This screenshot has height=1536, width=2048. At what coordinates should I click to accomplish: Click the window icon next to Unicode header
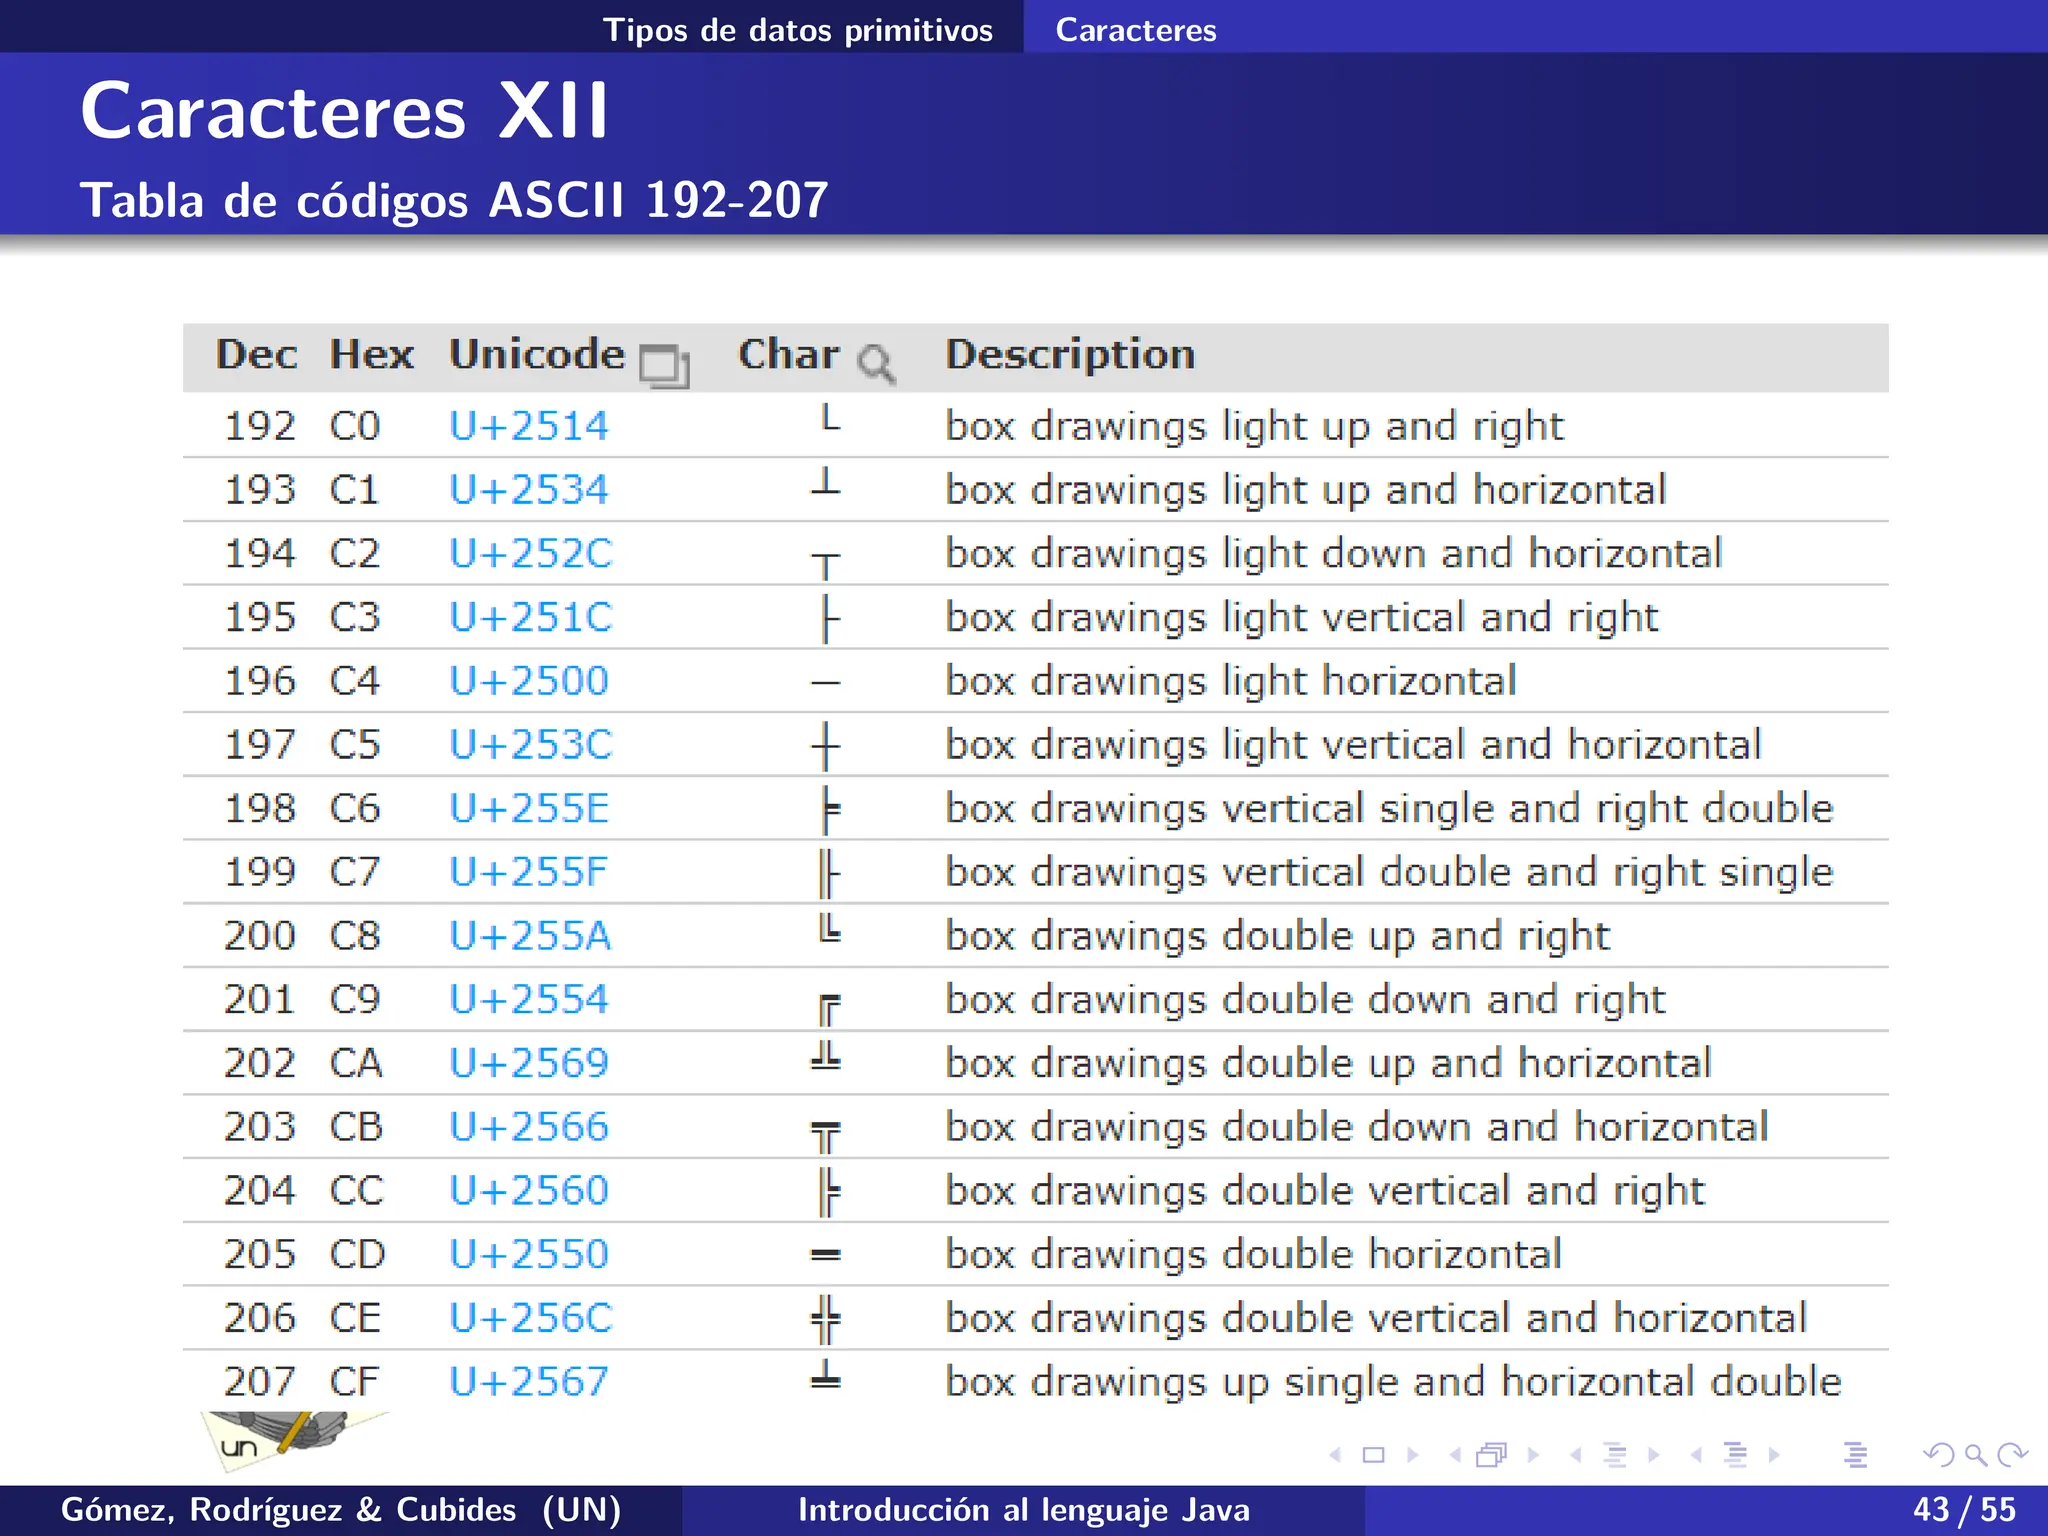[665, 365]
